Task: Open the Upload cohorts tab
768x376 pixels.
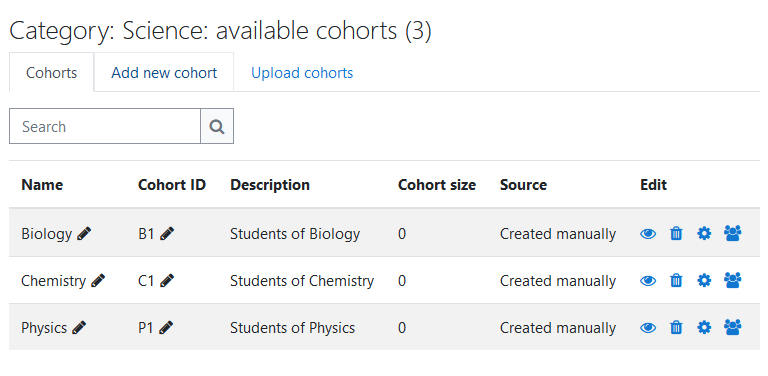Action: point(302,72)
